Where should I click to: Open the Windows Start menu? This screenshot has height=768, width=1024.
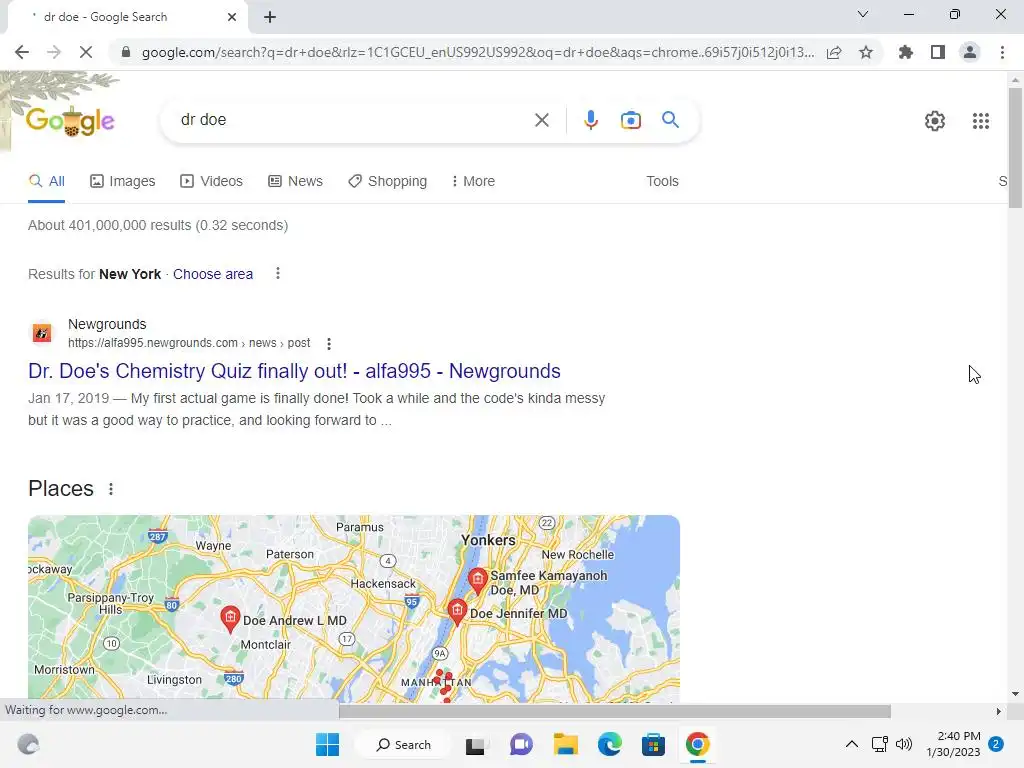327,744
